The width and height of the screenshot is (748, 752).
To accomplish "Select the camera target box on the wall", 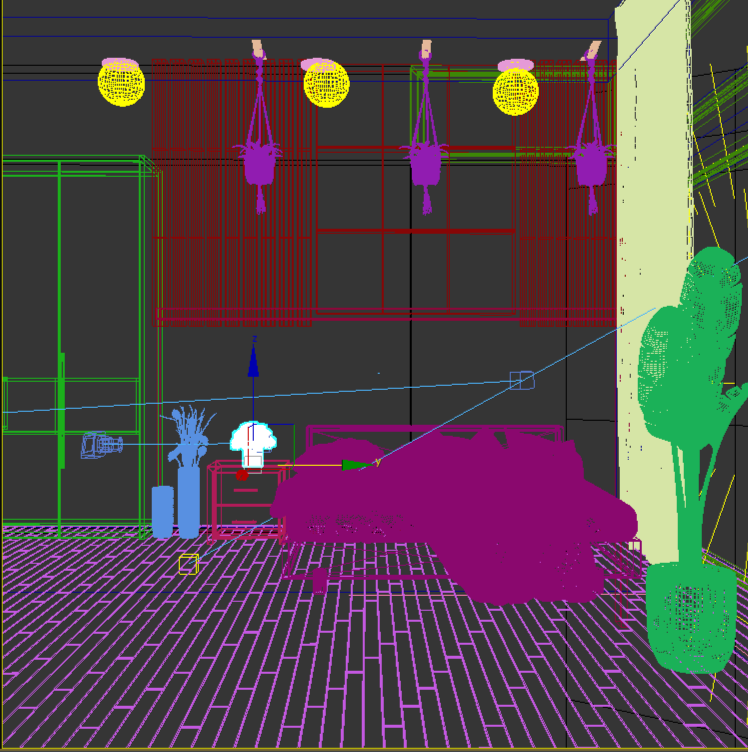I will click(x=522, y=380).
